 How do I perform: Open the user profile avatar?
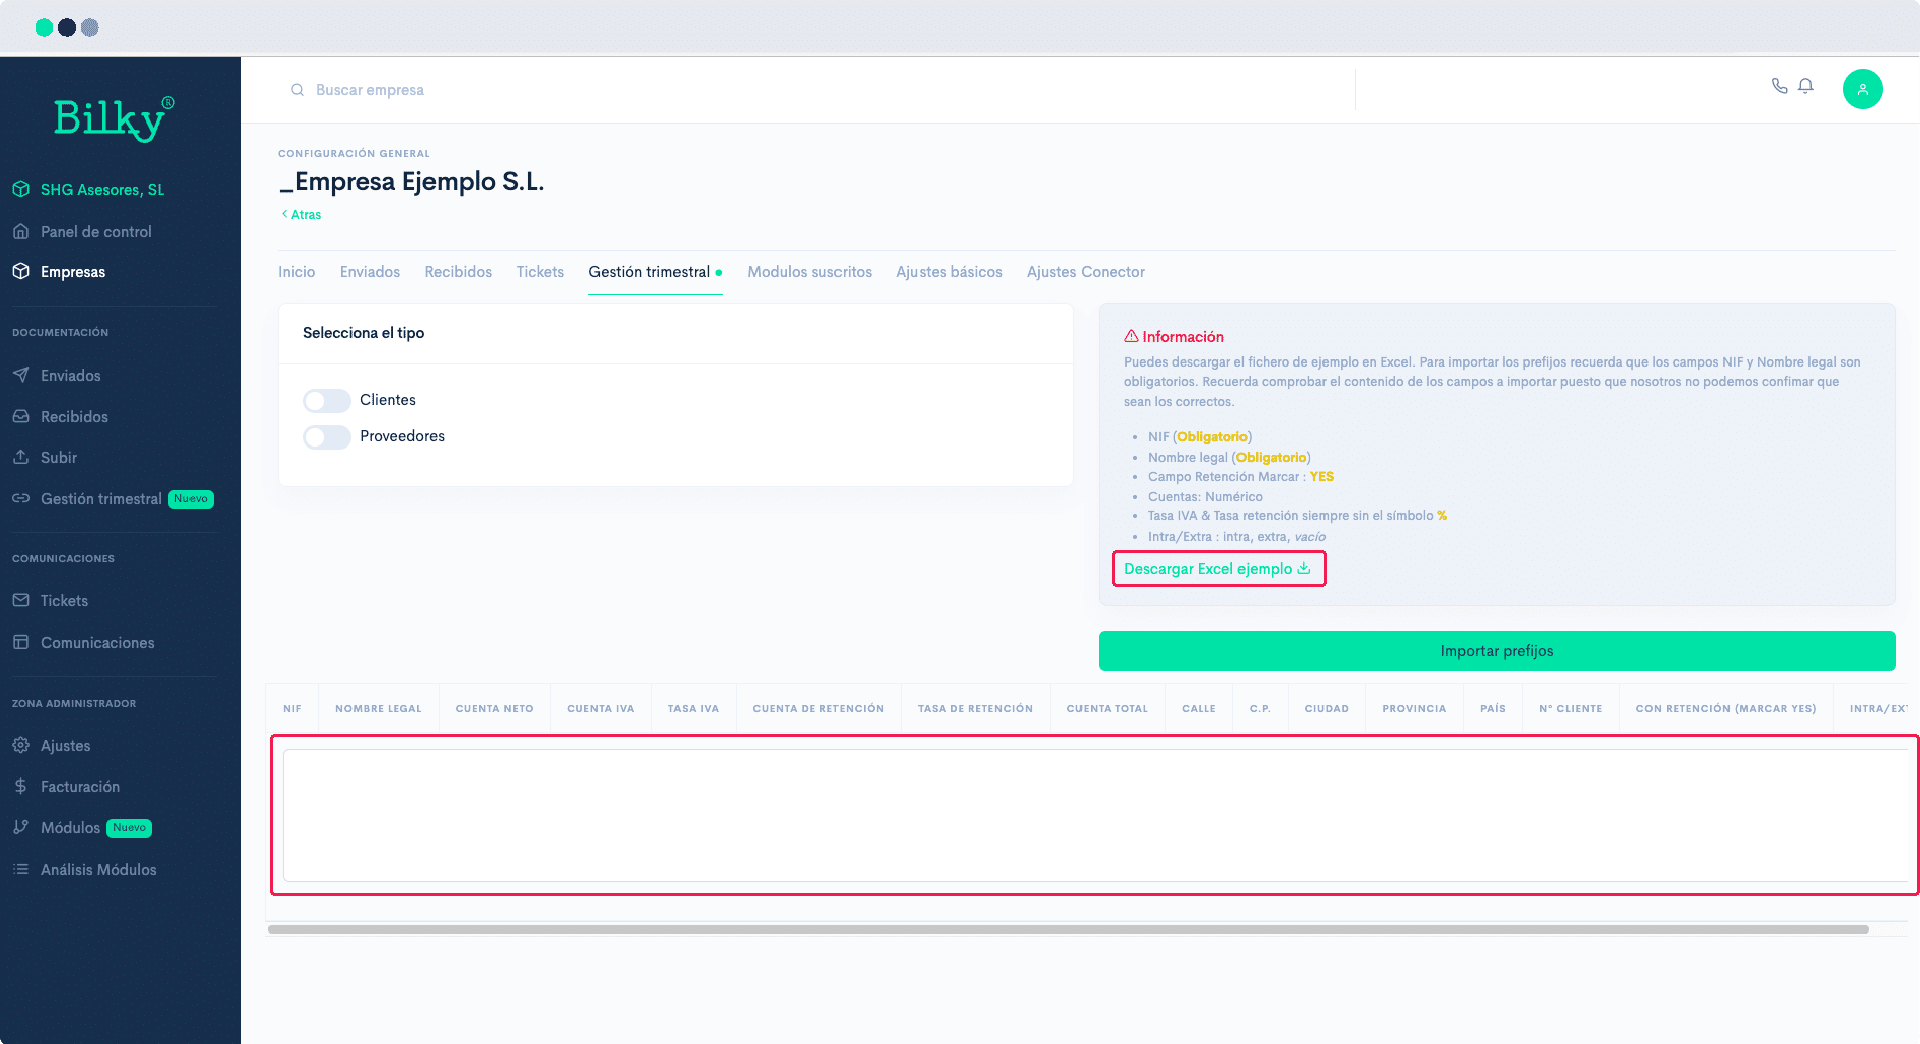(1862, 89)
